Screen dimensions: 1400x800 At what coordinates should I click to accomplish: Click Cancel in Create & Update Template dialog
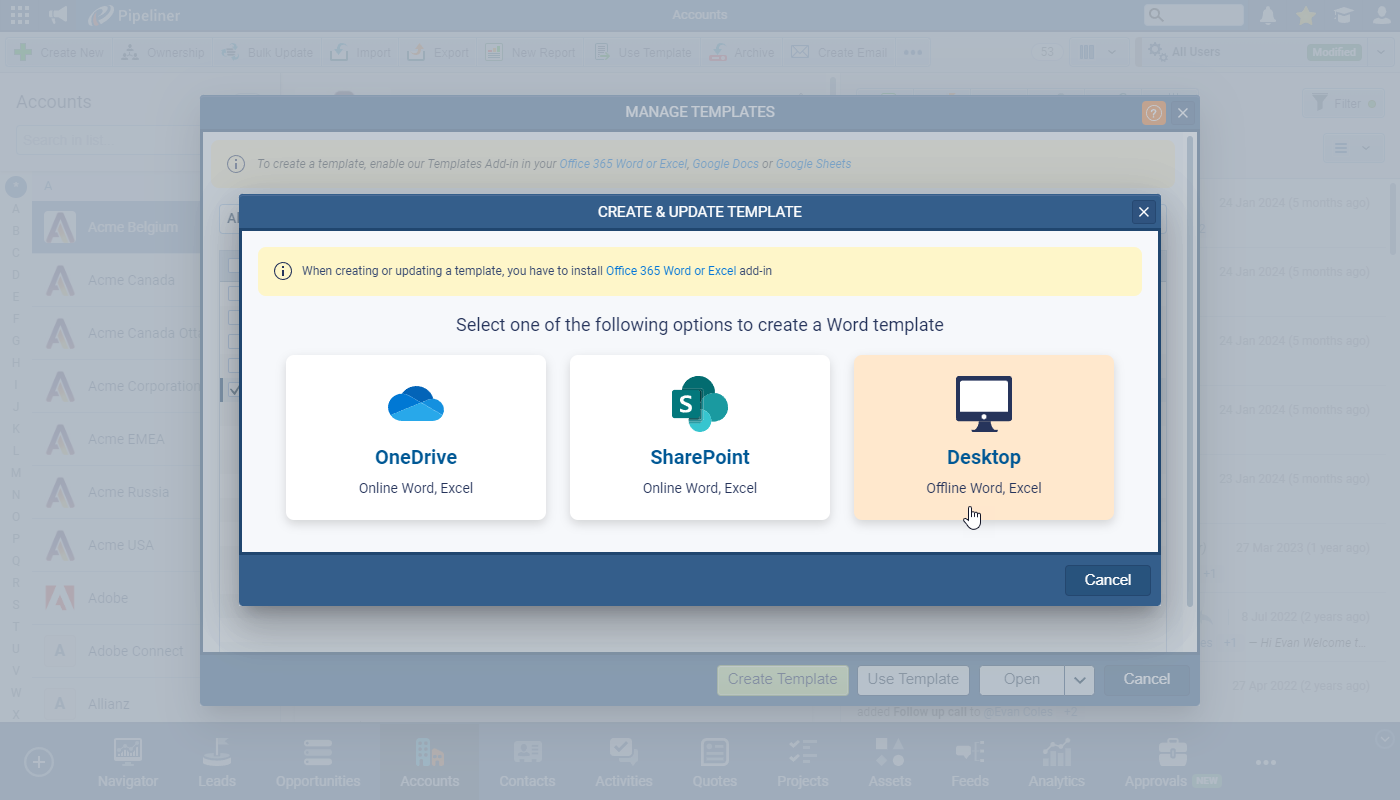tap(1107, 580)
